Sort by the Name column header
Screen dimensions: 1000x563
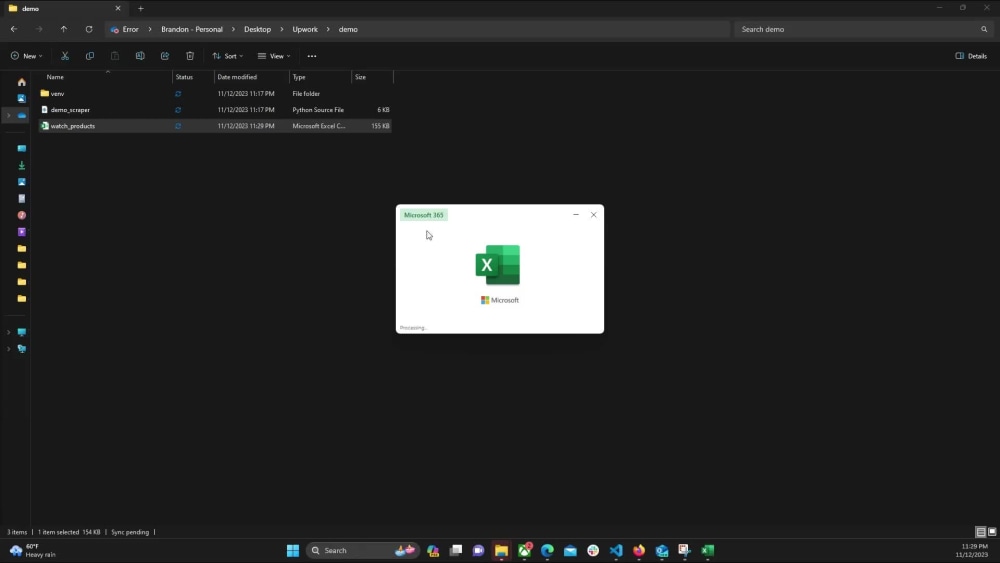(x=107, y=77)
